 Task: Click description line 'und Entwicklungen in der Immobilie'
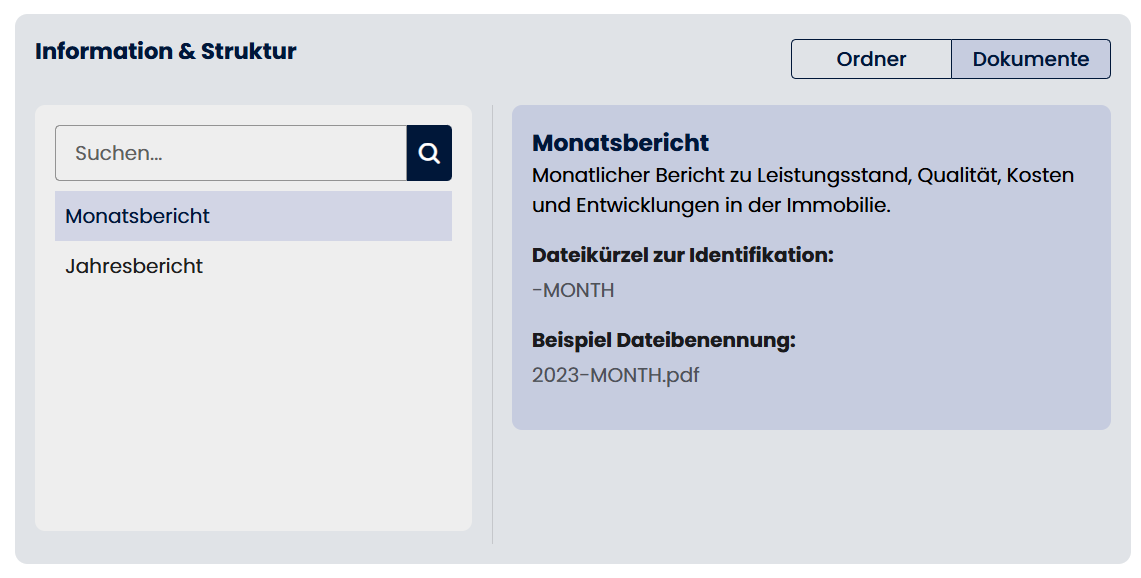click(710, 206)
